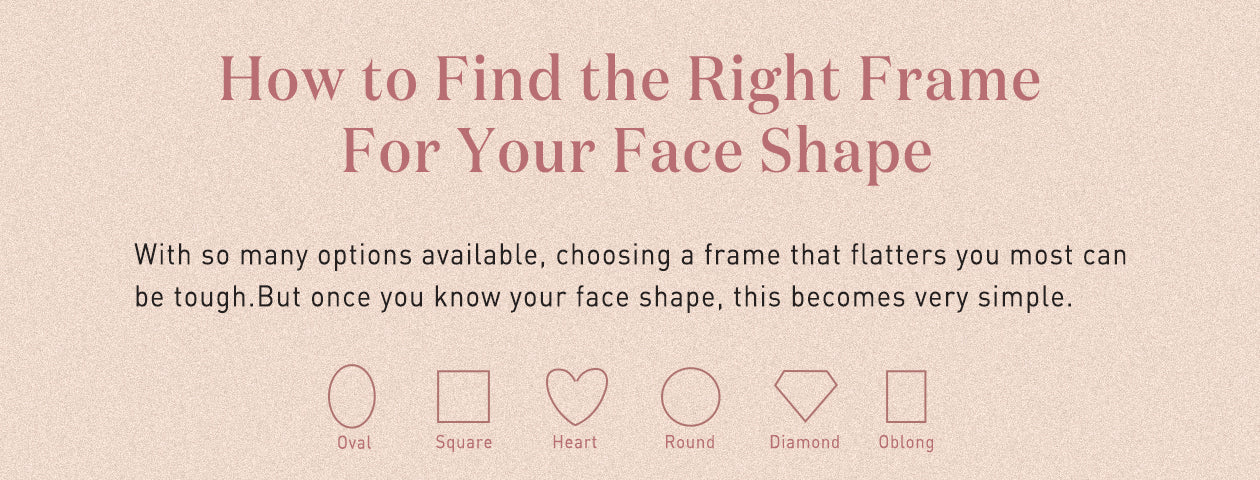Pick the Heart face shape icon

(577, 396)
